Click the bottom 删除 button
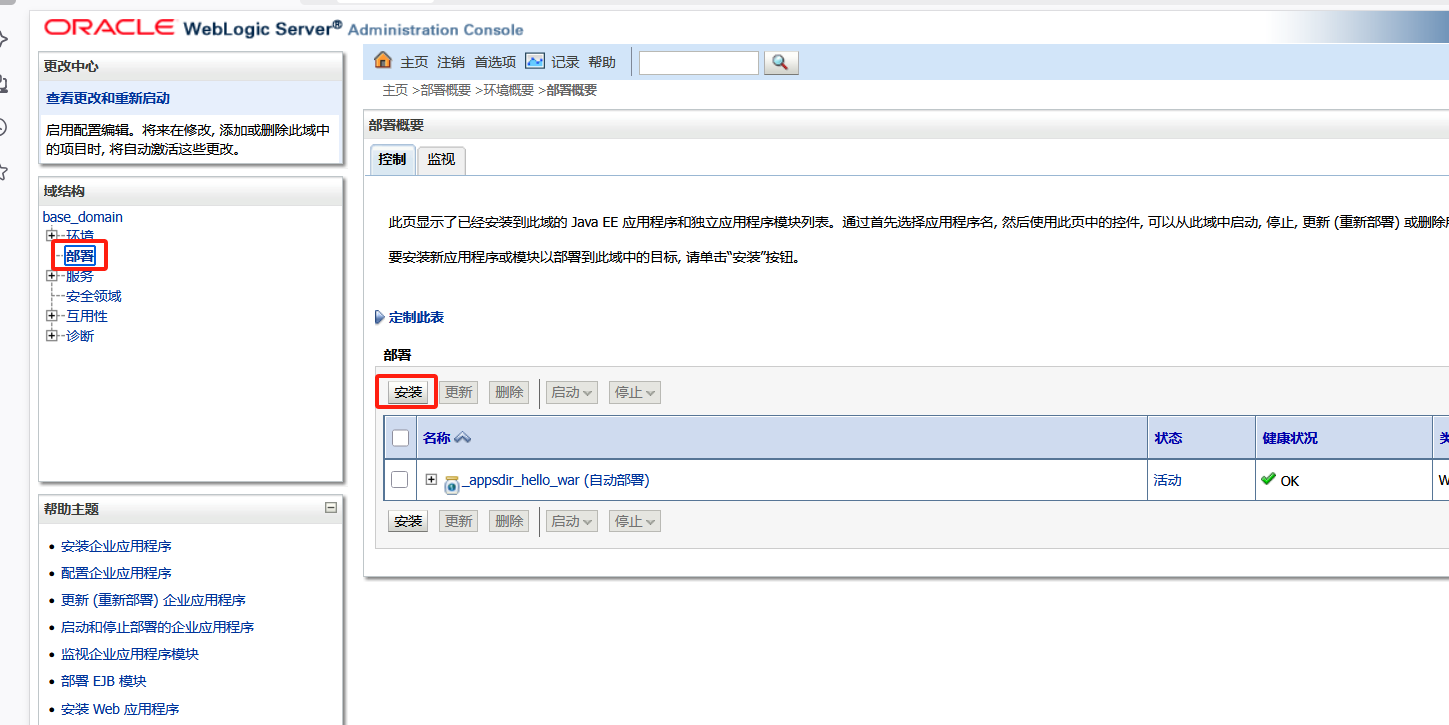Screen dimensions: 1449x725 click(x=509, y=521)
